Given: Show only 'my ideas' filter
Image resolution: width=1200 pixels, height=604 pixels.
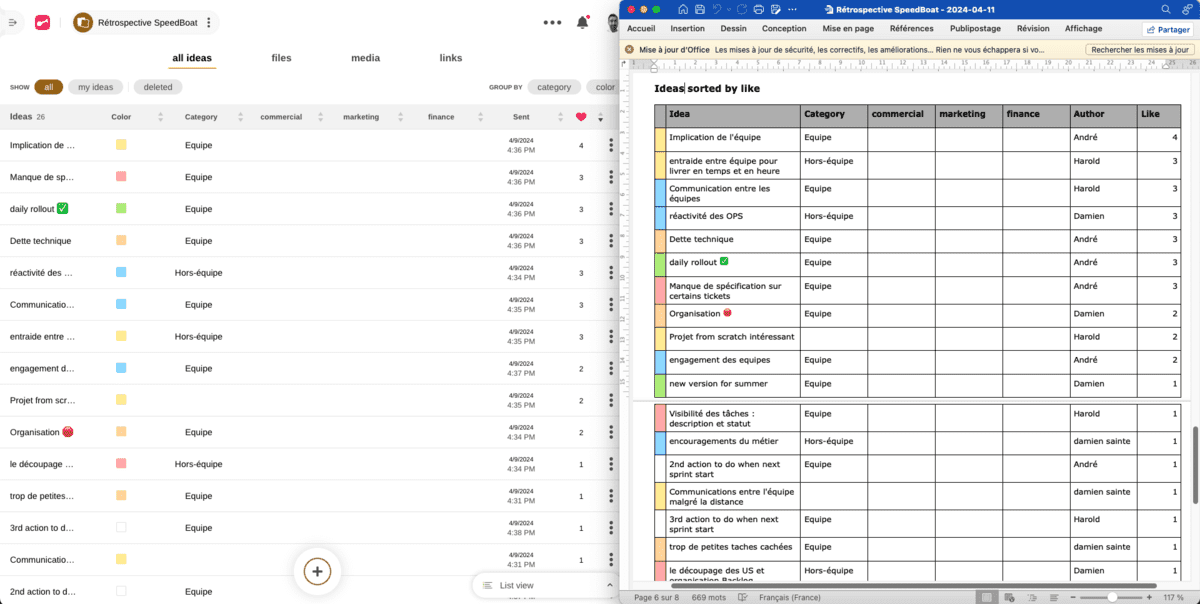Looking at the screenshot, I should [96, 87].
